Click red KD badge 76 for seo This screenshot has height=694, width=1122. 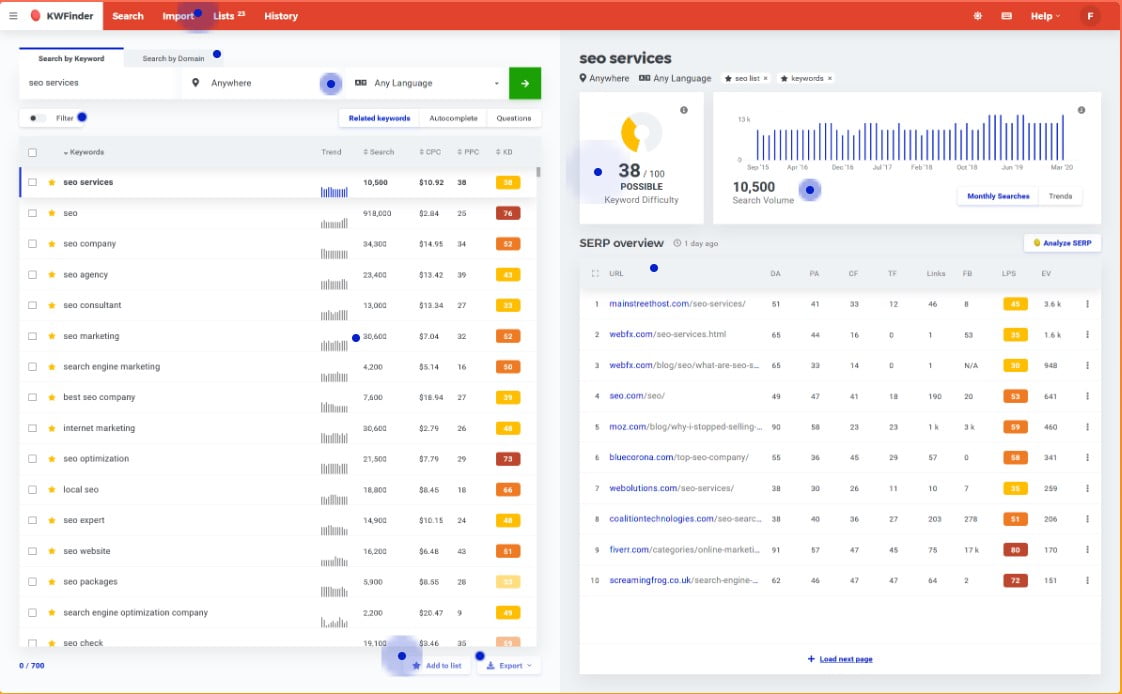(508, 213)
